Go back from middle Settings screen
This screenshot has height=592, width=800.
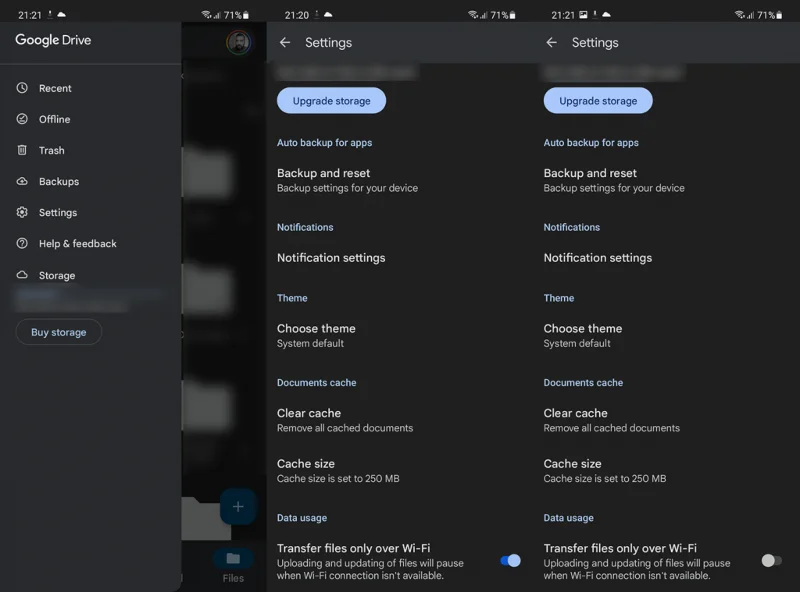[x=285, y=42]
